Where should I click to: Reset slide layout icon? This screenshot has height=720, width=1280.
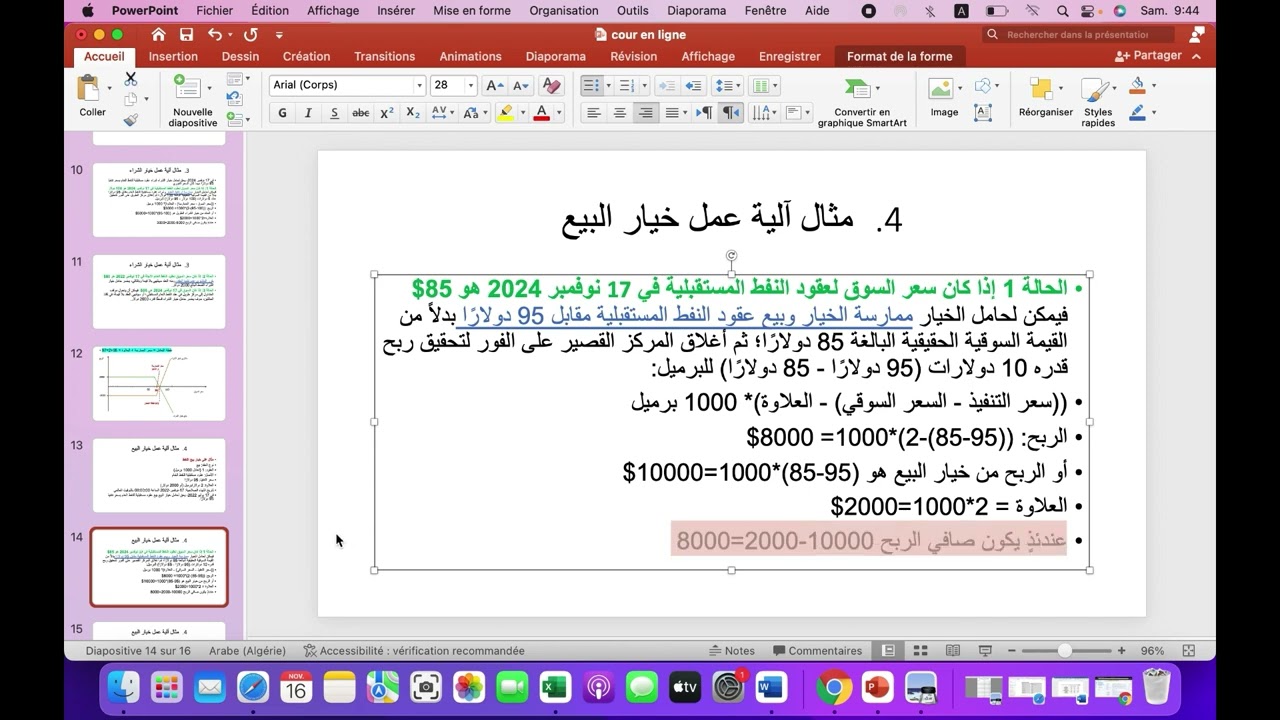tap(233, 98)
